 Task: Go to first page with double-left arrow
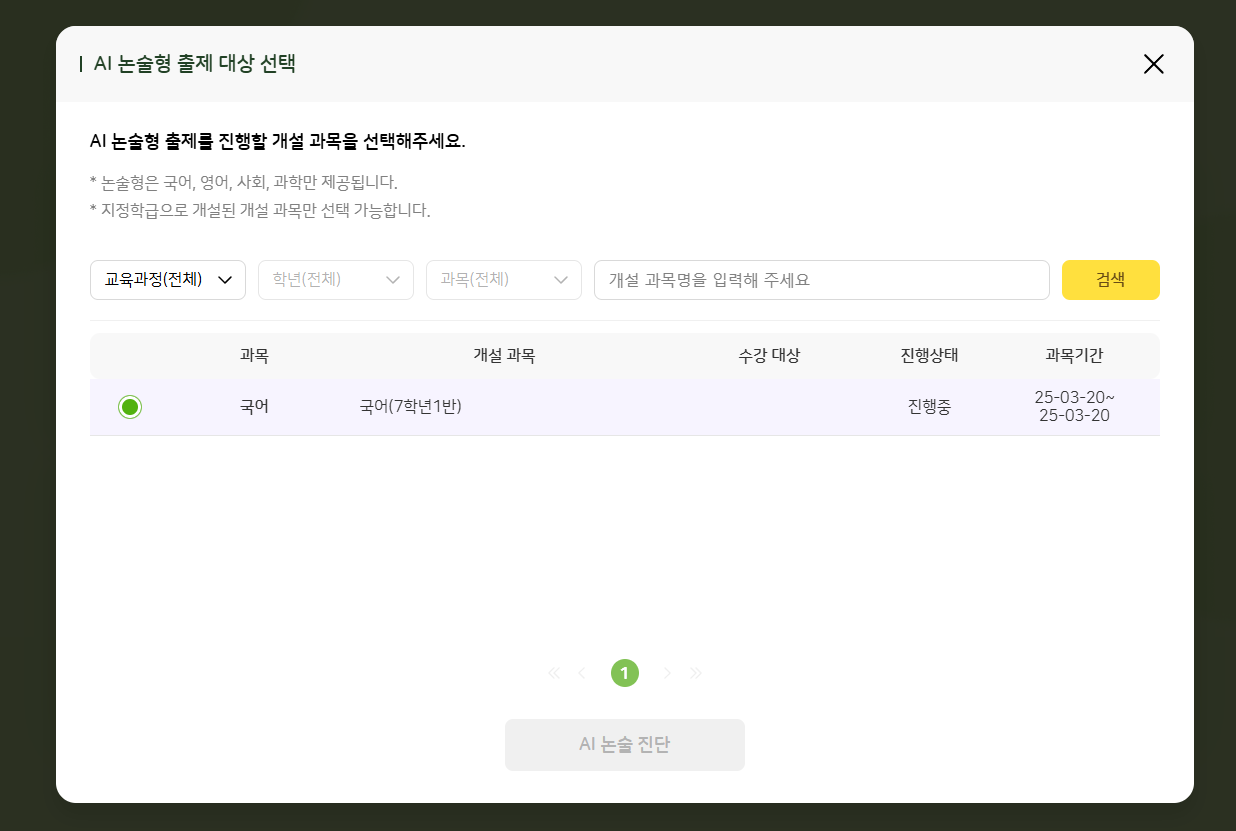tap(554, 673)
